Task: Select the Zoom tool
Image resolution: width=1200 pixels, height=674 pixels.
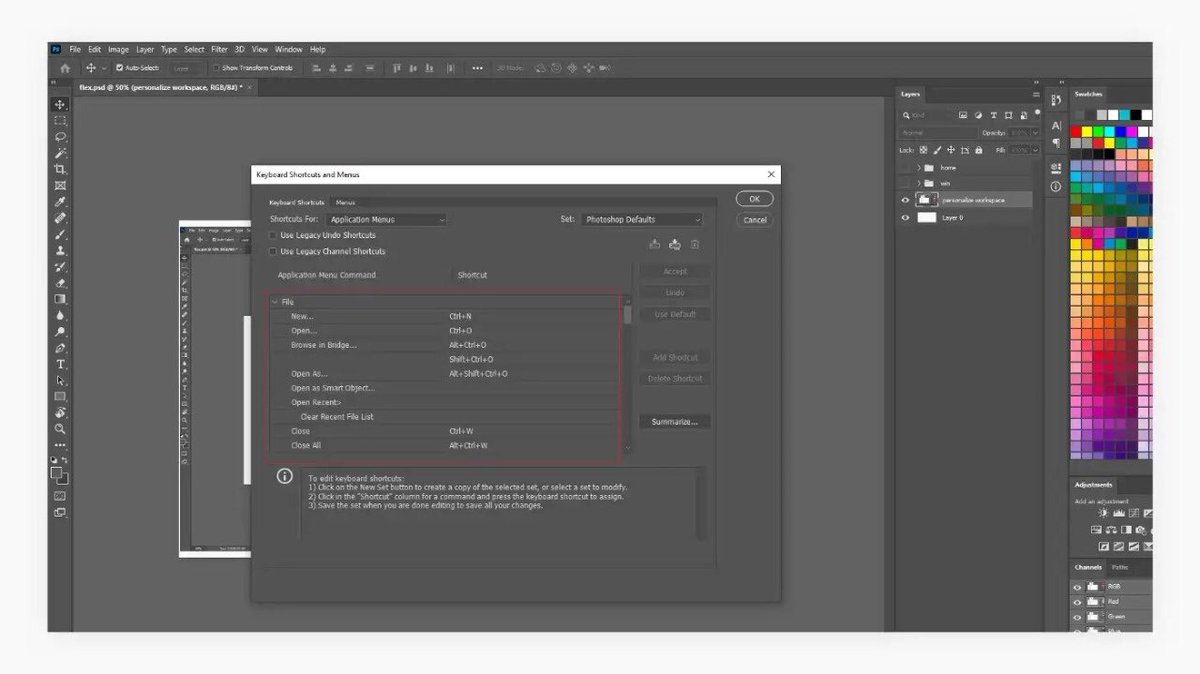Action: pos(60,428)
